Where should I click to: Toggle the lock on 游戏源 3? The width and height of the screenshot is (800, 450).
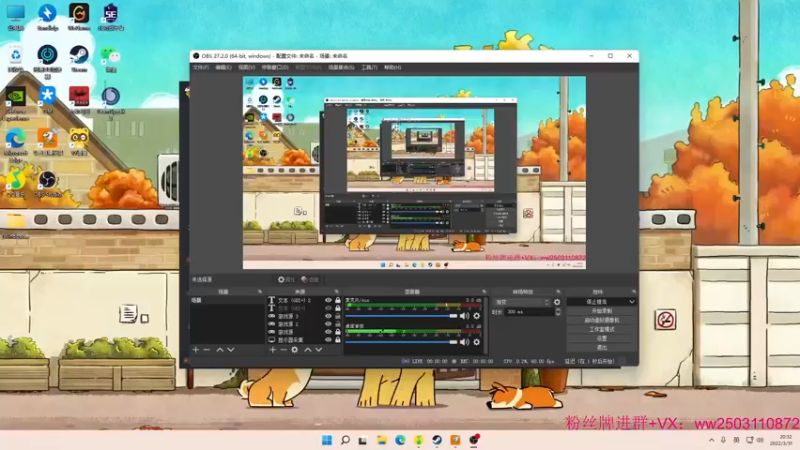337,316
